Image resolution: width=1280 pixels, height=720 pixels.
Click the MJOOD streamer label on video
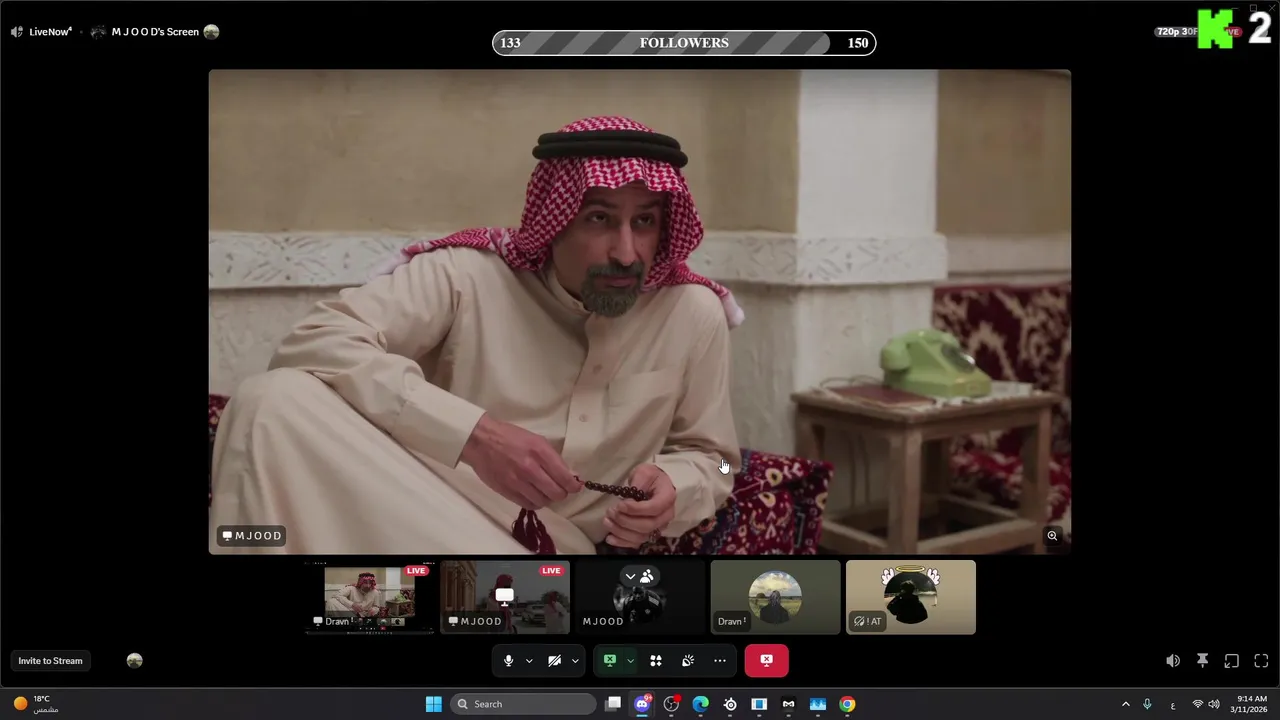(252, 536)
